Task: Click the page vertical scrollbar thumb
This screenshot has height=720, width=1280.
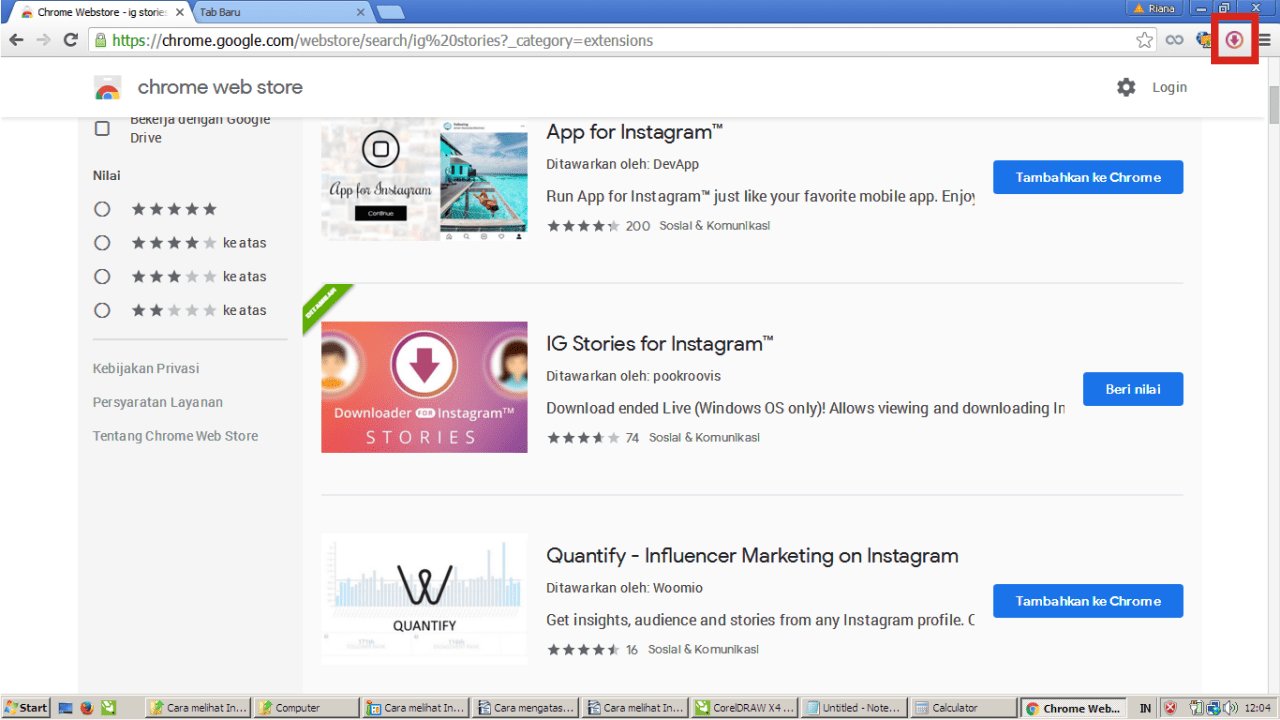Action: click(1273, 103)
